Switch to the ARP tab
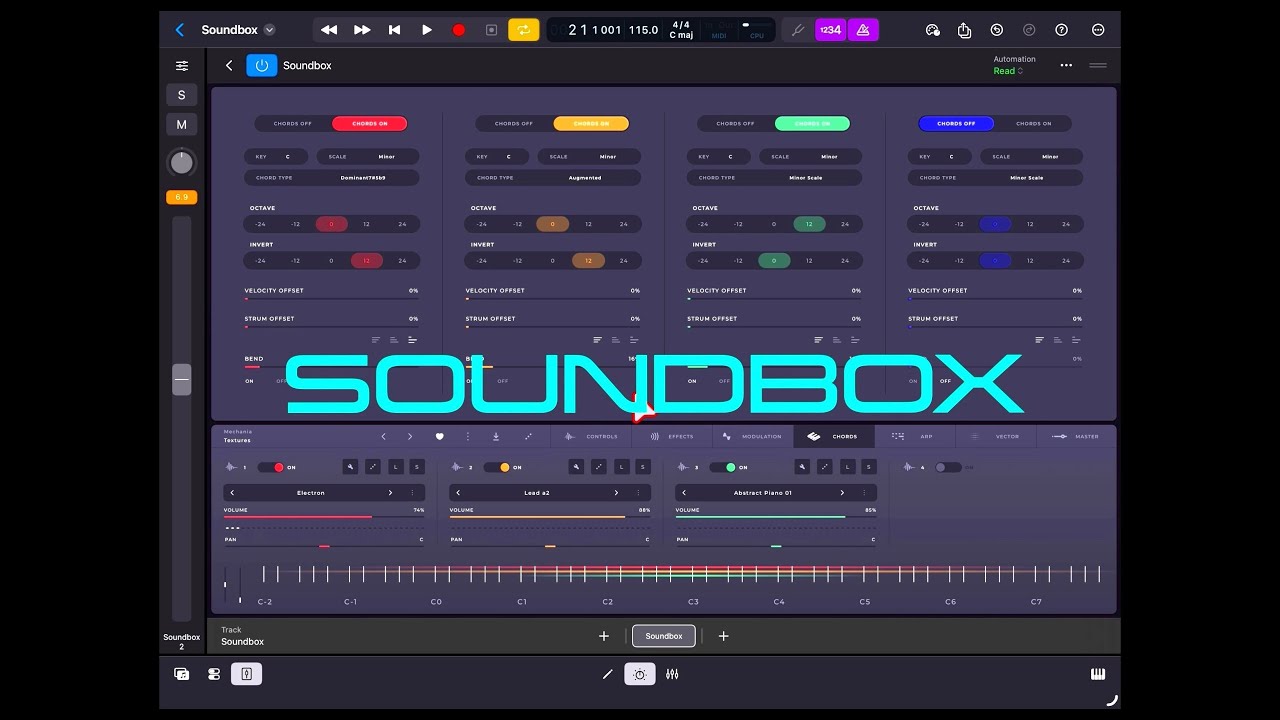This screenshot has height=720, width=1280. point(914,437)
